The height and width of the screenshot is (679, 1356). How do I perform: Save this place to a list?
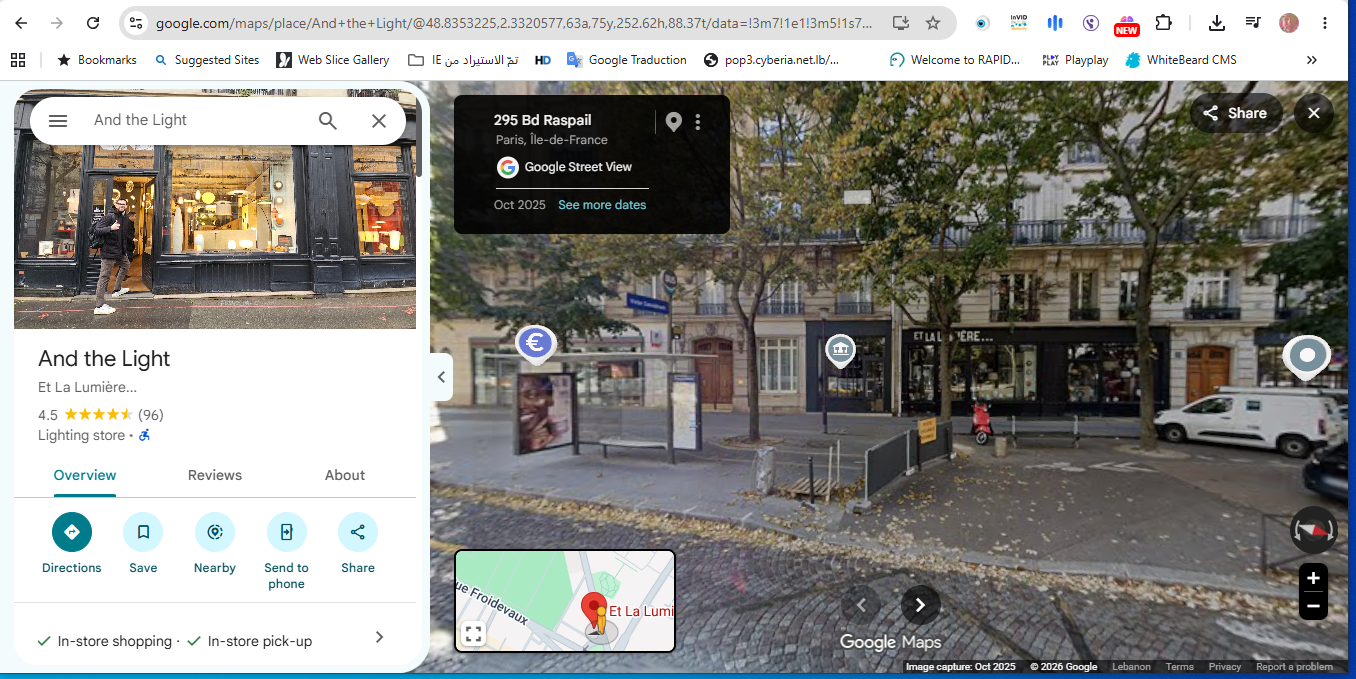tap(143, 532)
